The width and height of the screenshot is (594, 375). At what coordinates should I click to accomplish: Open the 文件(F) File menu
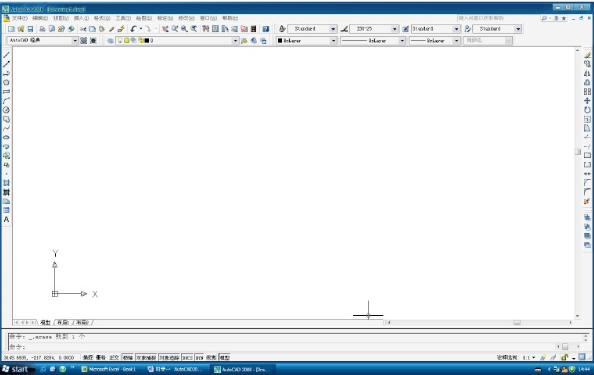[20, 18]
